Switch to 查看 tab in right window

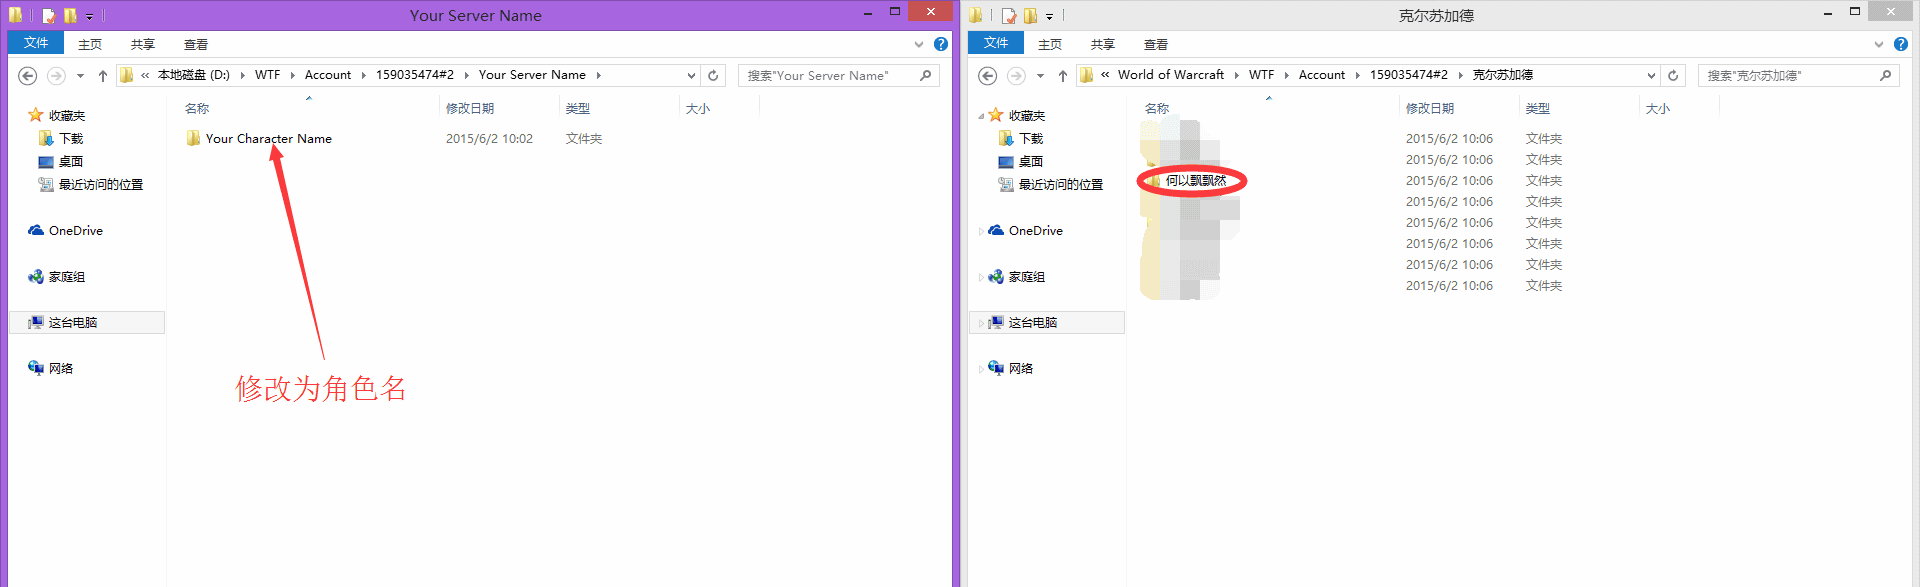[1156, 45]
